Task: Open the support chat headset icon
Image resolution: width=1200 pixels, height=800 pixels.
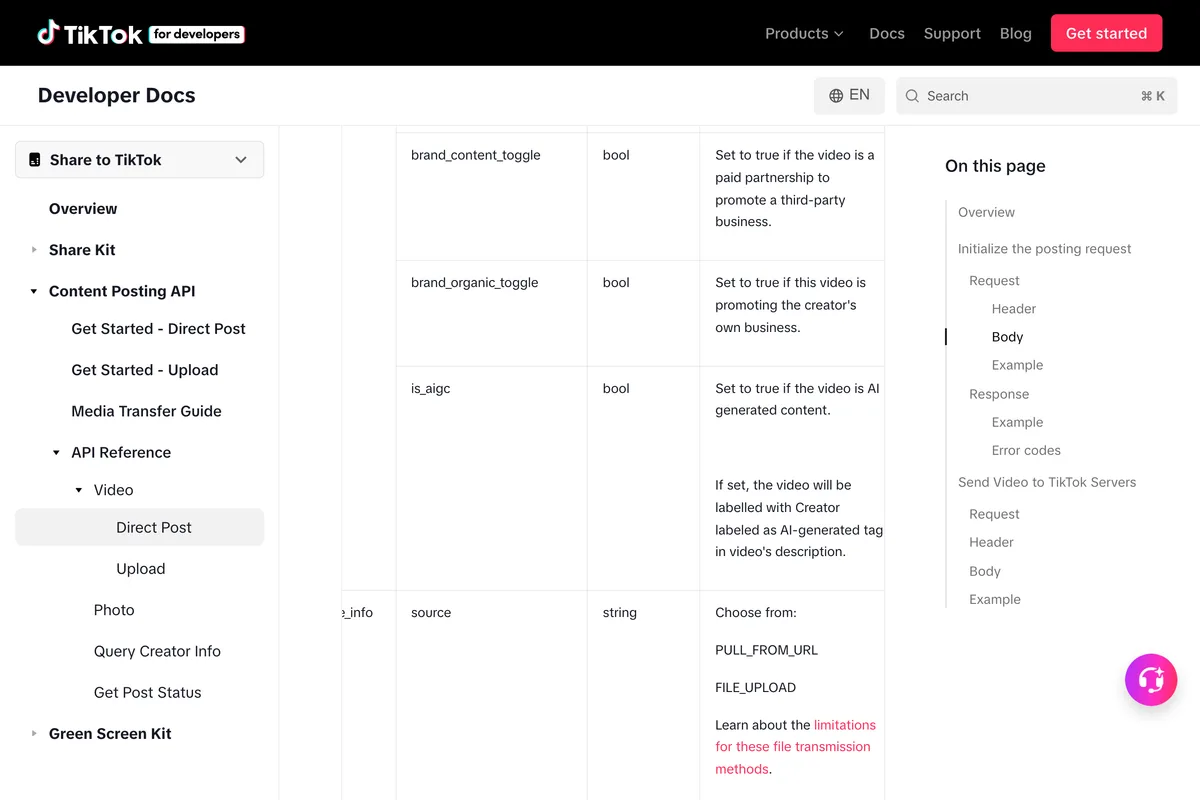Action: [x=1151, y=680]
